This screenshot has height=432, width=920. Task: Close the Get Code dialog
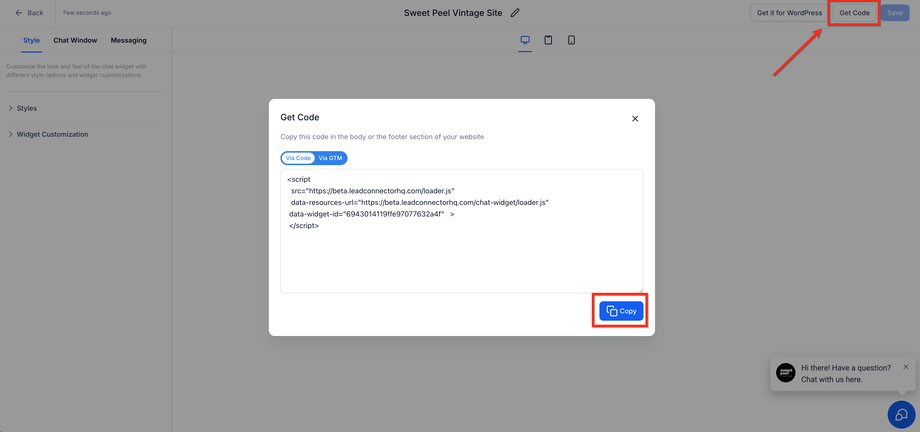pyautogui.click(x=635, y=119)
